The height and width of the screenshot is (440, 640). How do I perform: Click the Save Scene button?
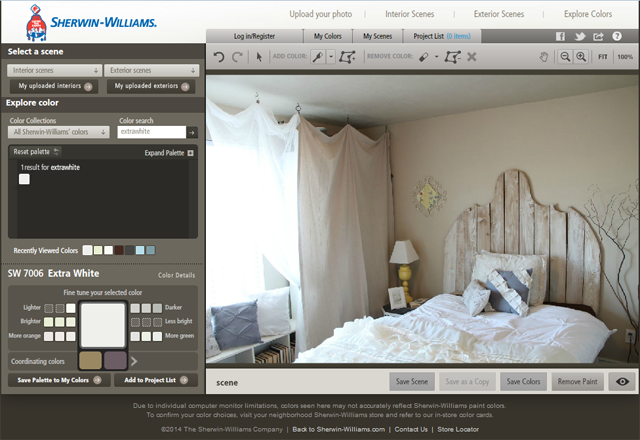412,382
